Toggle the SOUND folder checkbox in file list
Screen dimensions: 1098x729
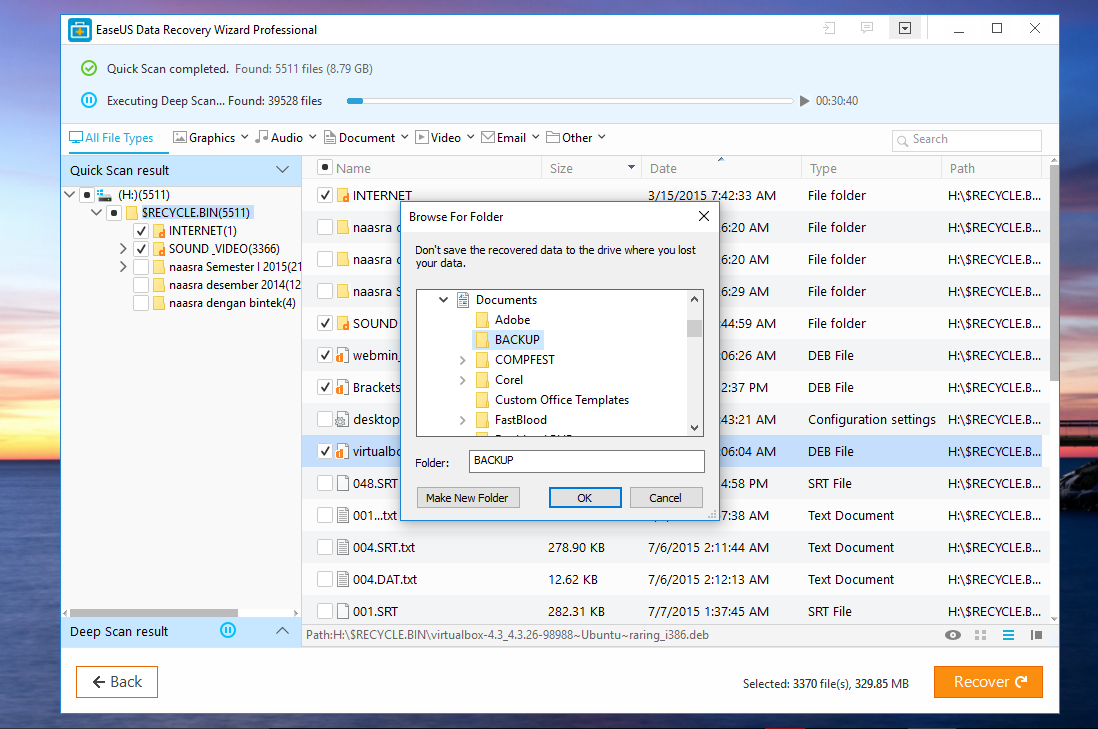(324, 324)
